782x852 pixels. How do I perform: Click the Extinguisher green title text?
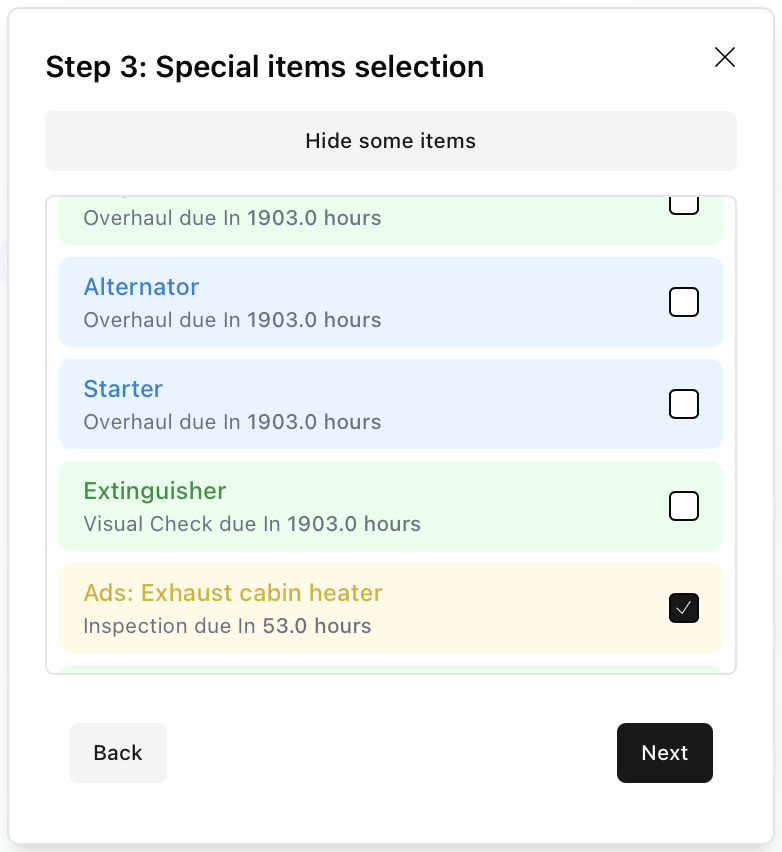click(155, 491)
